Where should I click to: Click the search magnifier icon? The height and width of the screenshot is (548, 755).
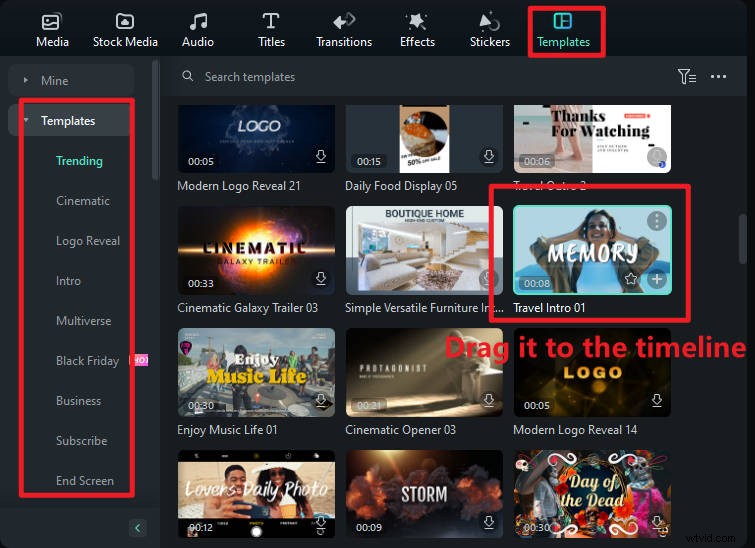coord(188,76)
